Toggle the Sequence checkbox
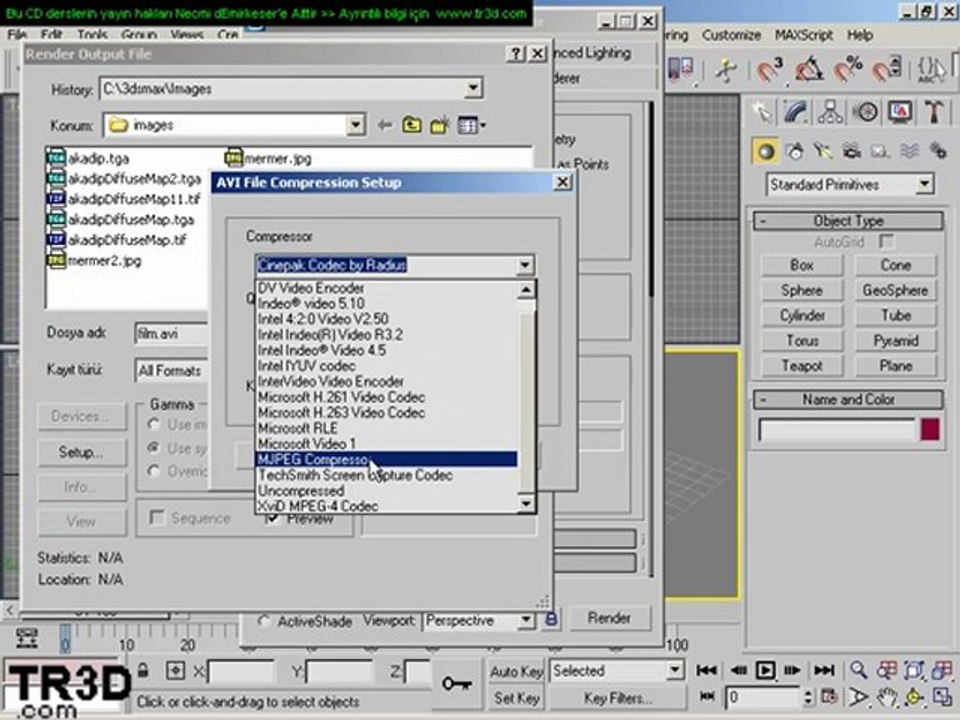The image size is (960, 720). (157, 518)
